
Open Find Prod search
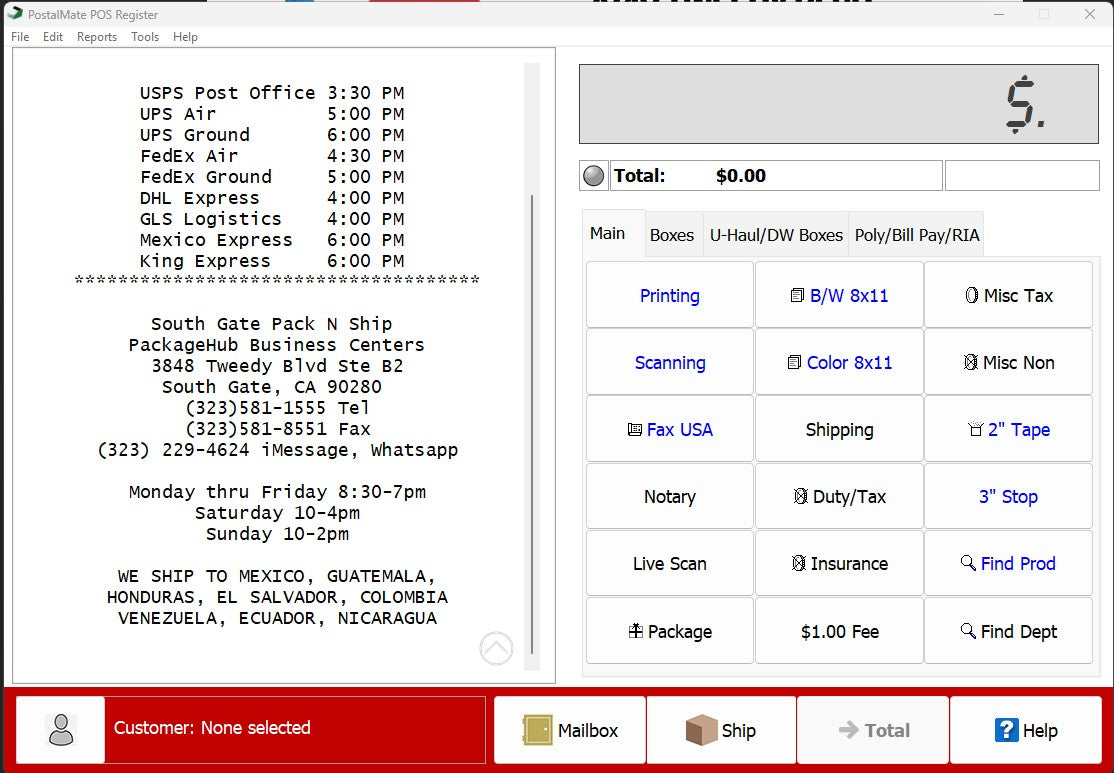(x=1008, y=564)
